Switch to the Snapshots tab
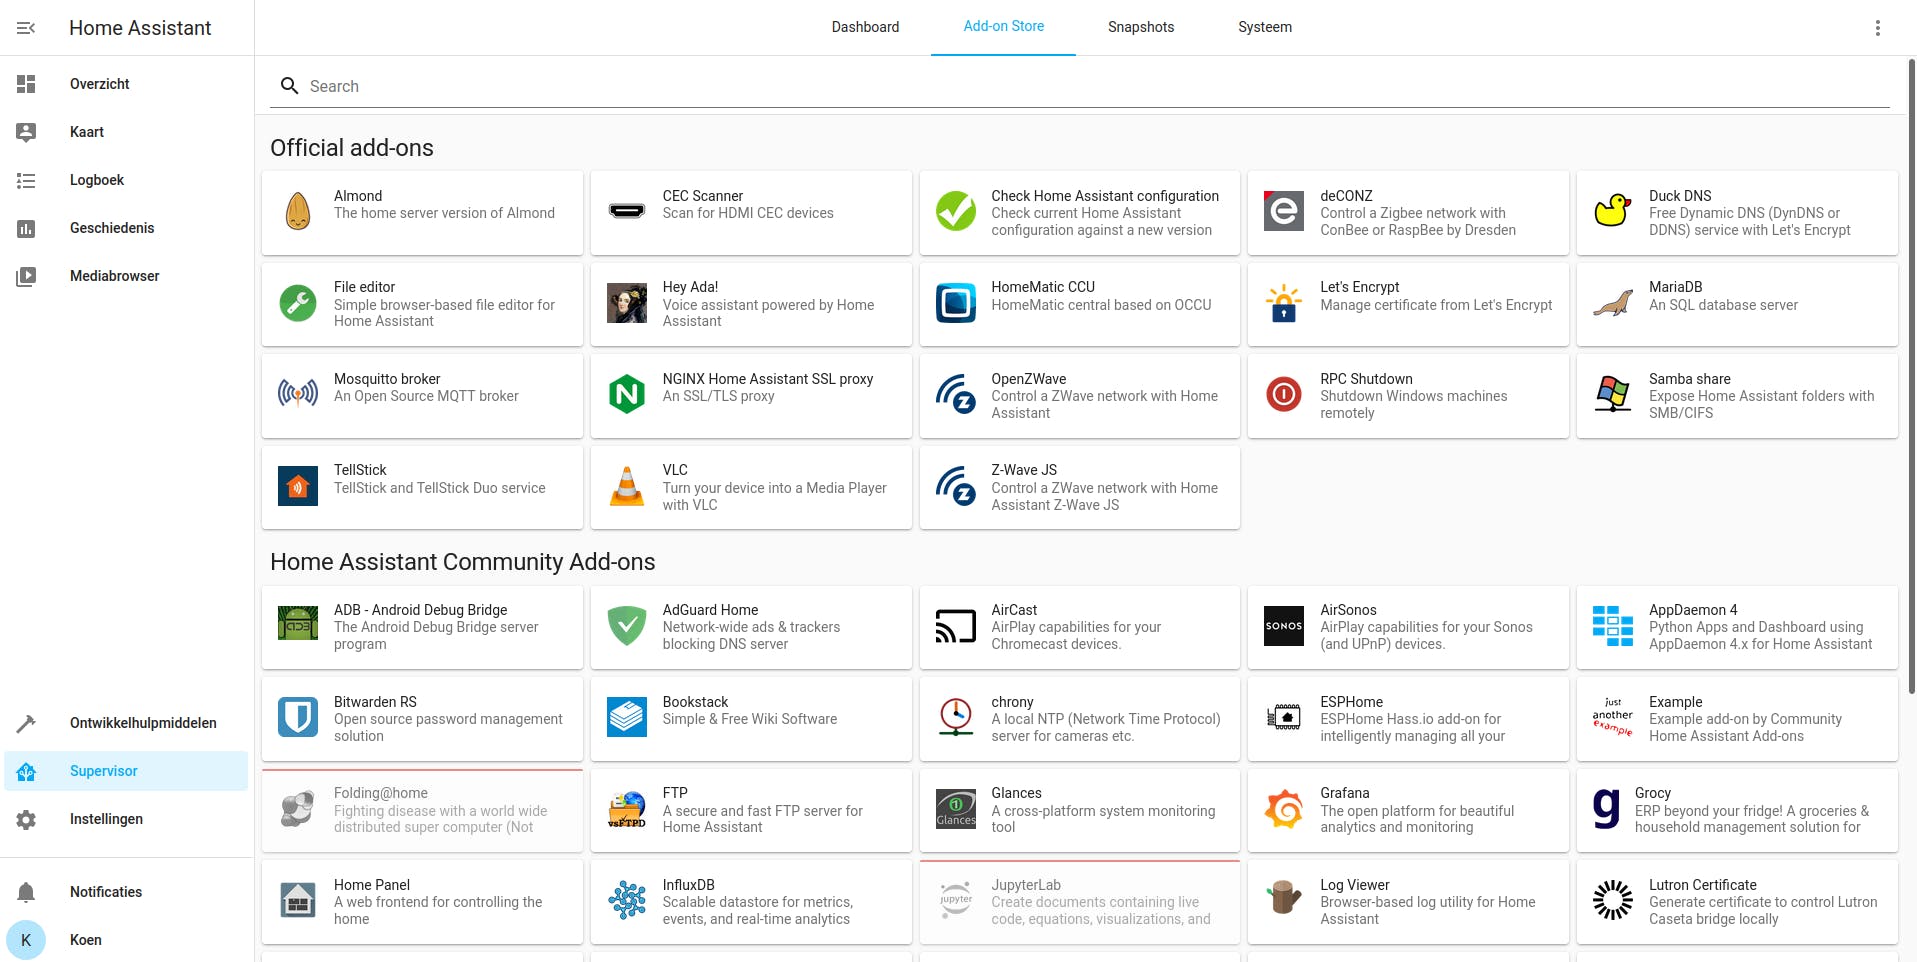 coord(1140,27)
